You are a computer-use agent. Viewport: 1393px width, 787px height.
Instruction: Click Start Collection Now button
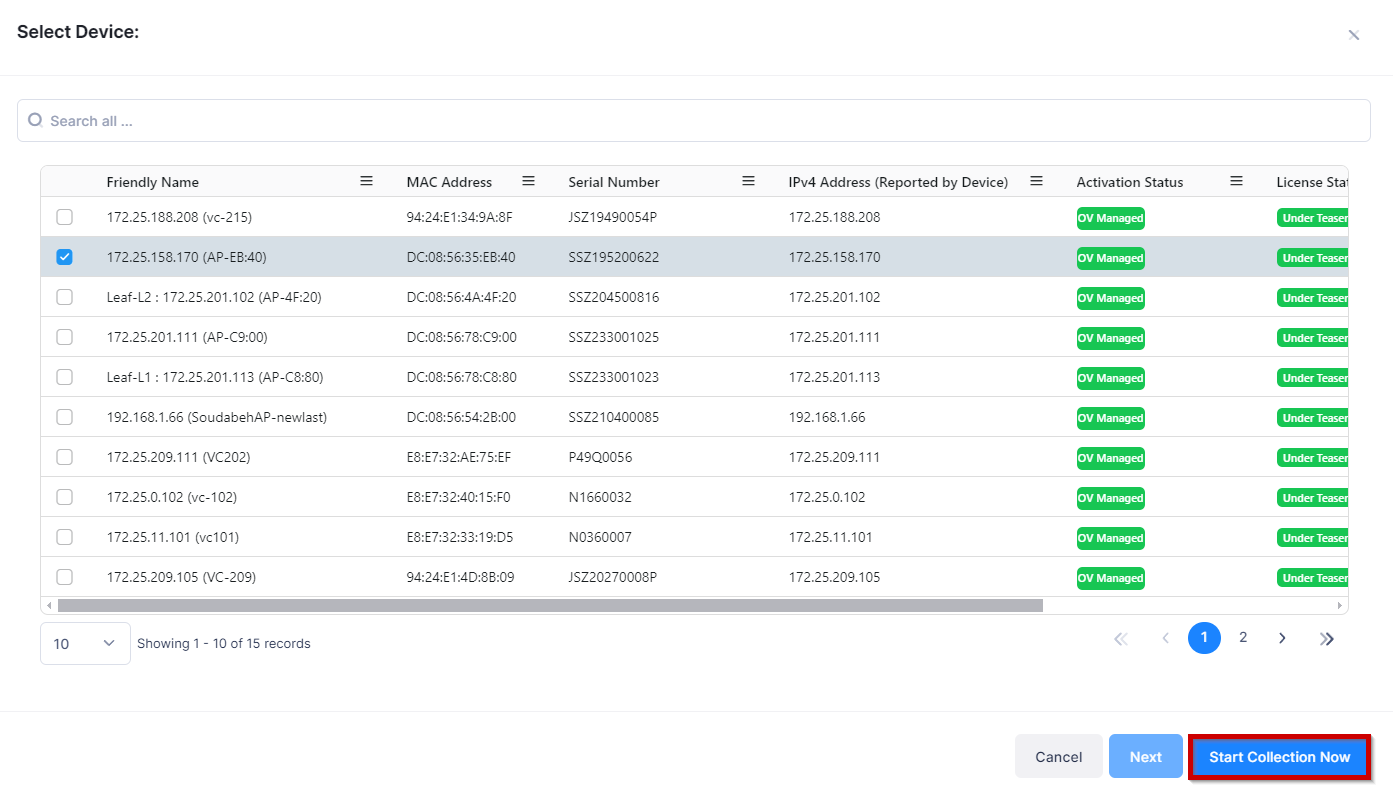(1279, 757)
